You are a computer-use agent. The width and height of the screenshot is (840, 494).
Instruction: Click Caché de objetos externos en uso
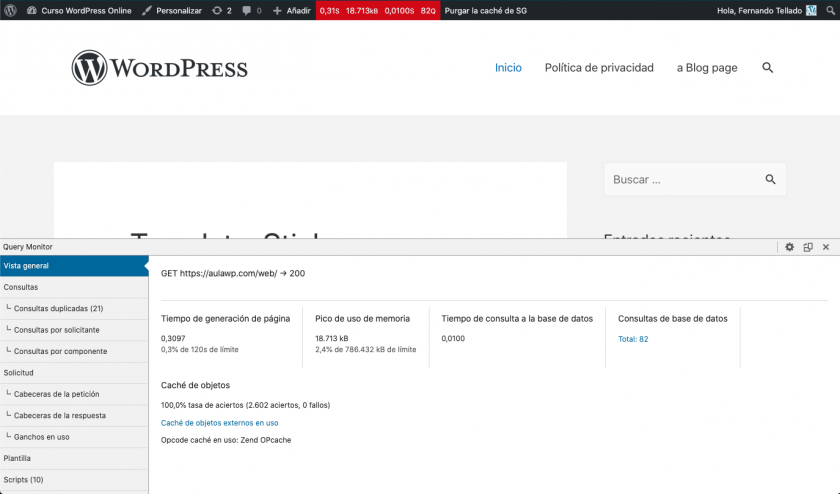(x=219, y=423)
